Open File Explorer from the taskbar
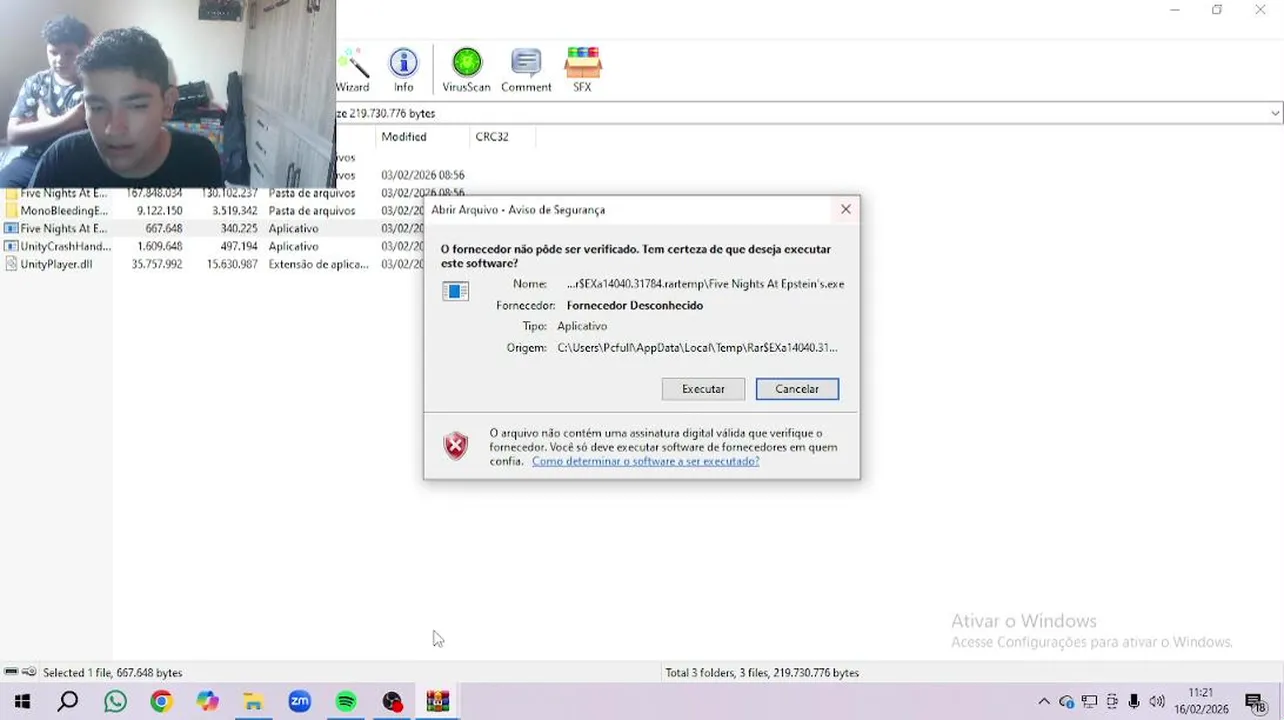 coord(253,702)
